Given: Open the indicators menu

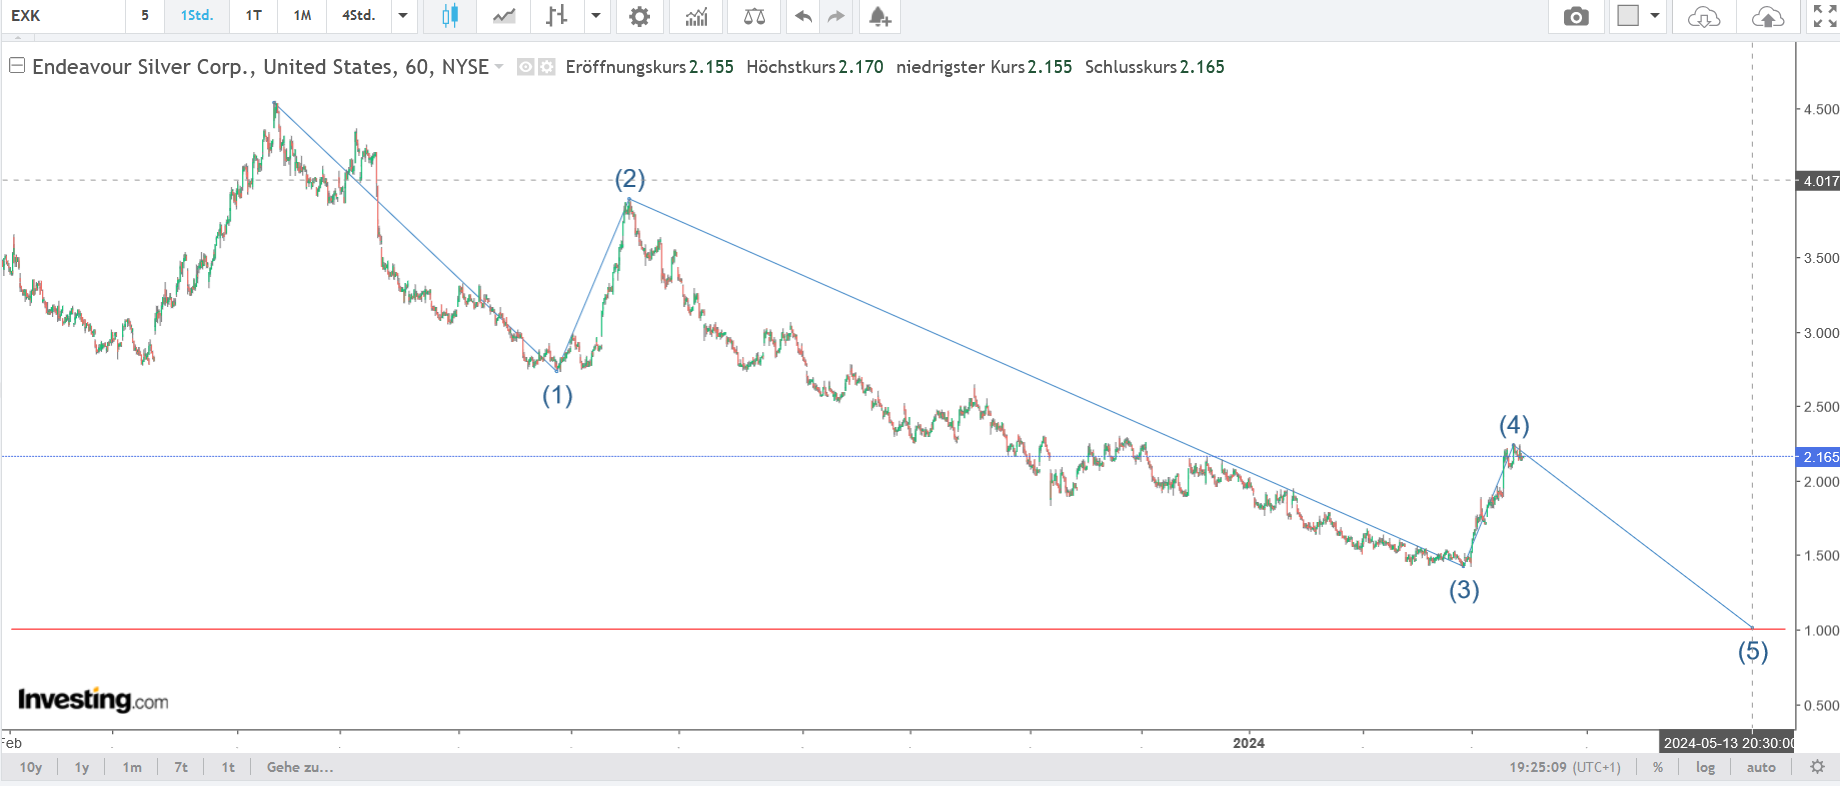Looking at the screenshot, I should point(696,16).
